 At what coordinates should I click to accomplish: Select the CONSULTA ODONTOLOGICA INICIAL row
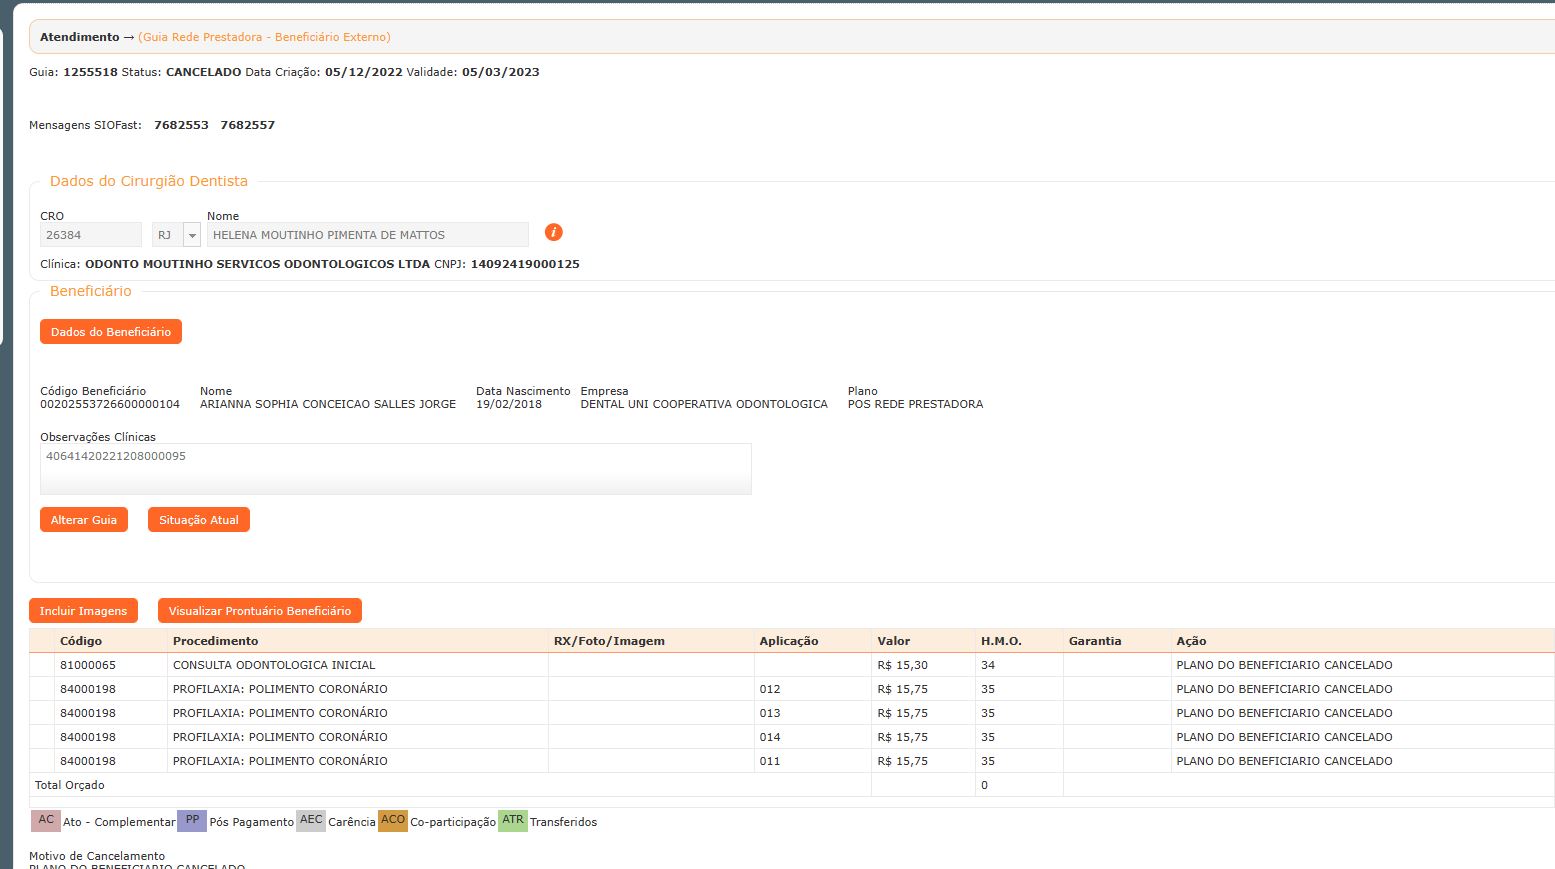point(274,665)
